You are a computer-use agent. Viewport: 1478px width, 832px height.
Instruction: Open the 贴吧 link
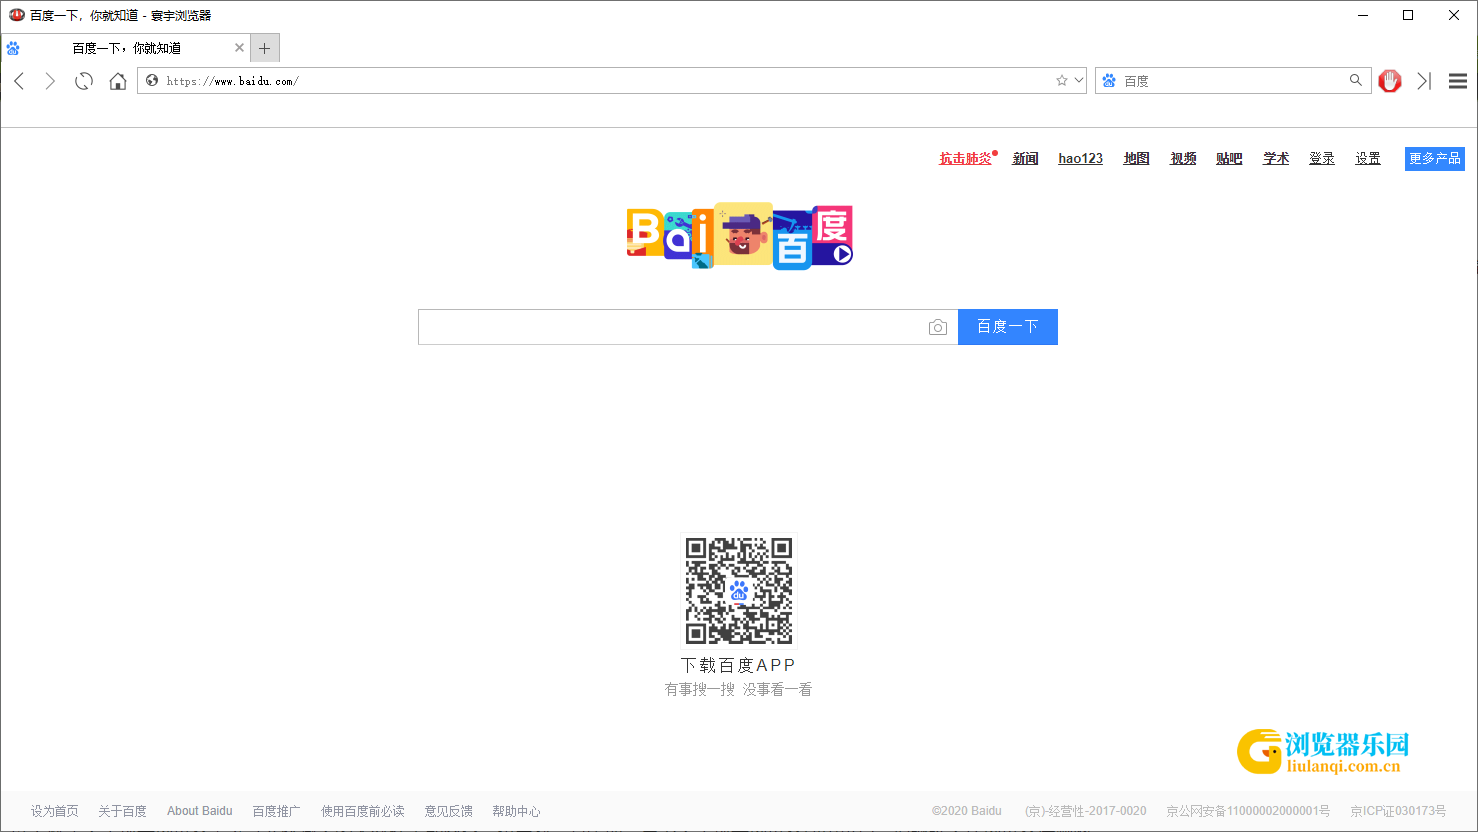click(1229, 158)
